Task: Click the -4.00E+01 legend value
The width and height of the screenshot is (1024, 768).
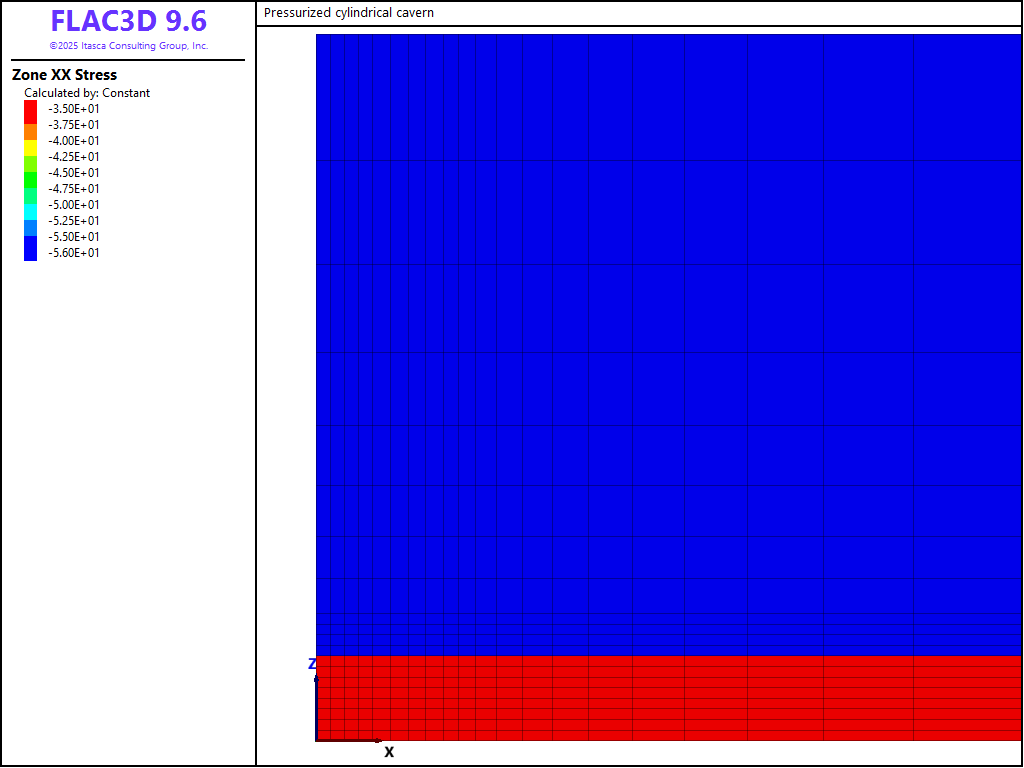Action: (74, 141)
